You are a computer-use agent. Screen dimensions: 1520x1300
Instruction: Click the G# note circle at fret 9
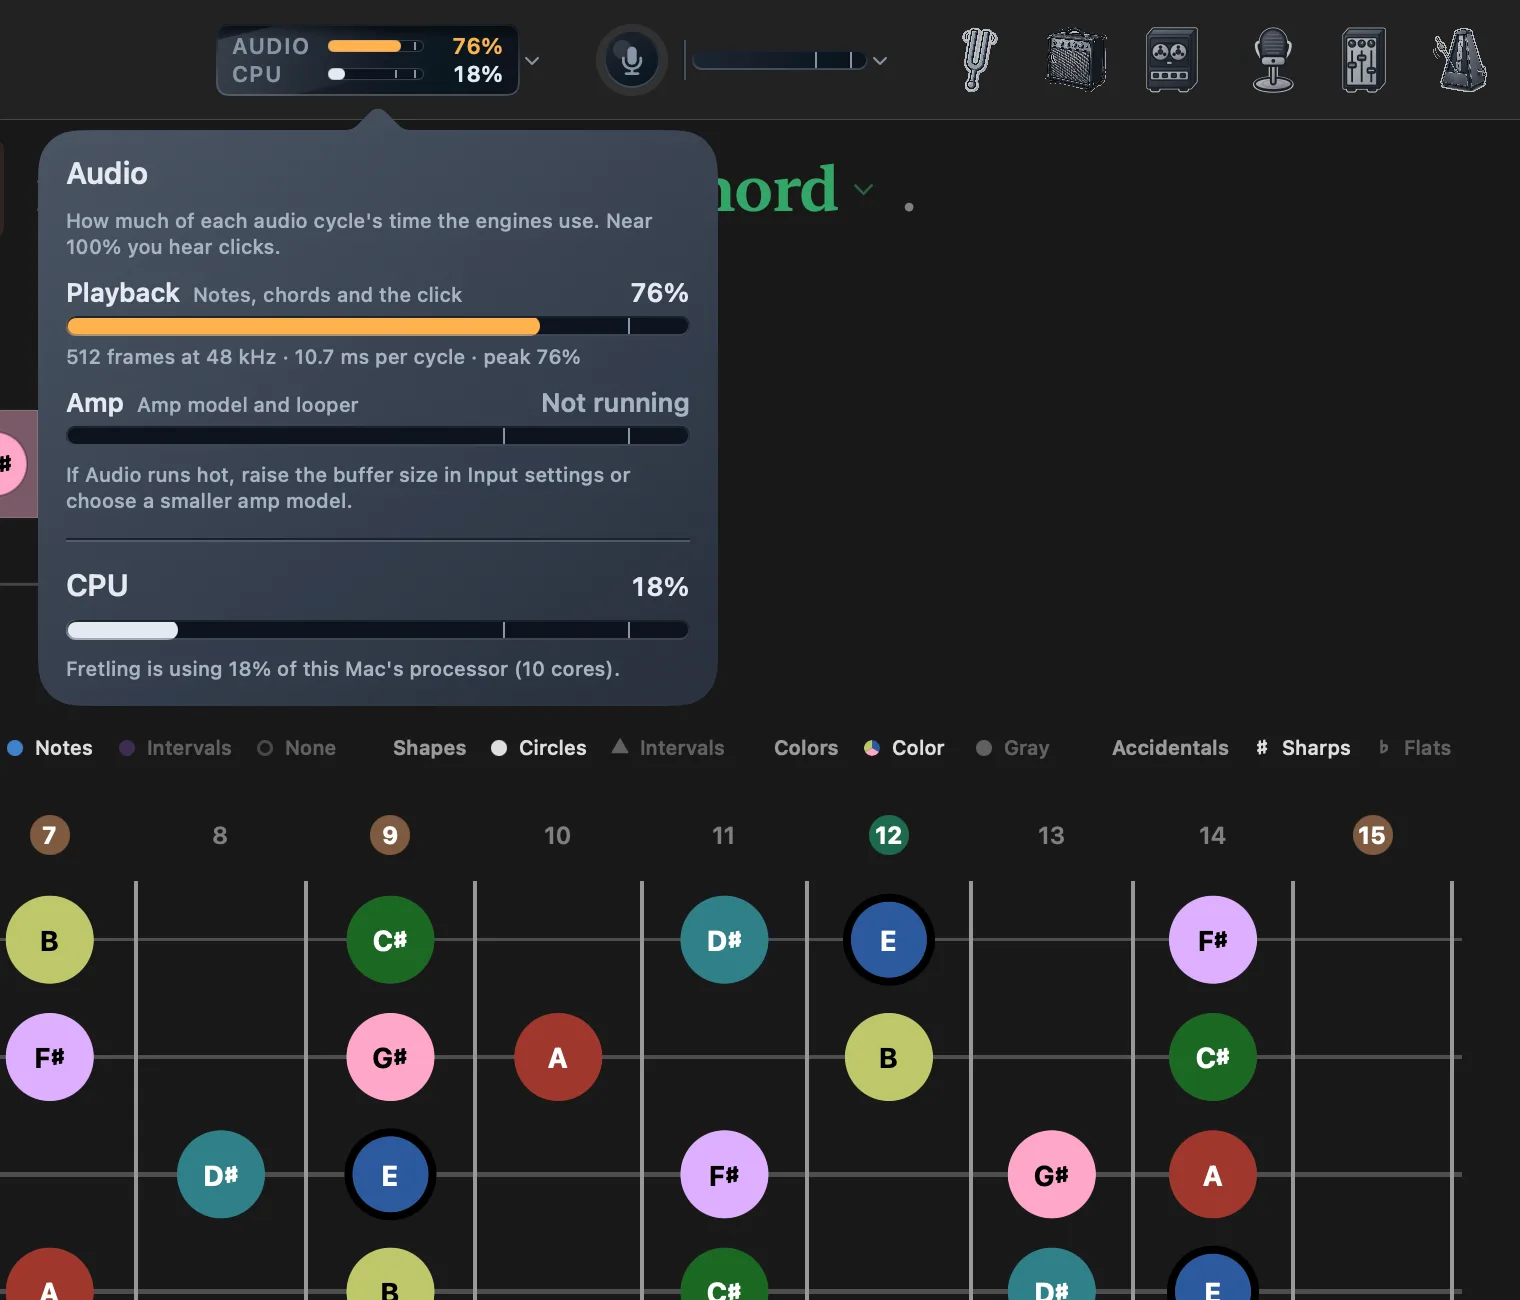[390, 1057]
